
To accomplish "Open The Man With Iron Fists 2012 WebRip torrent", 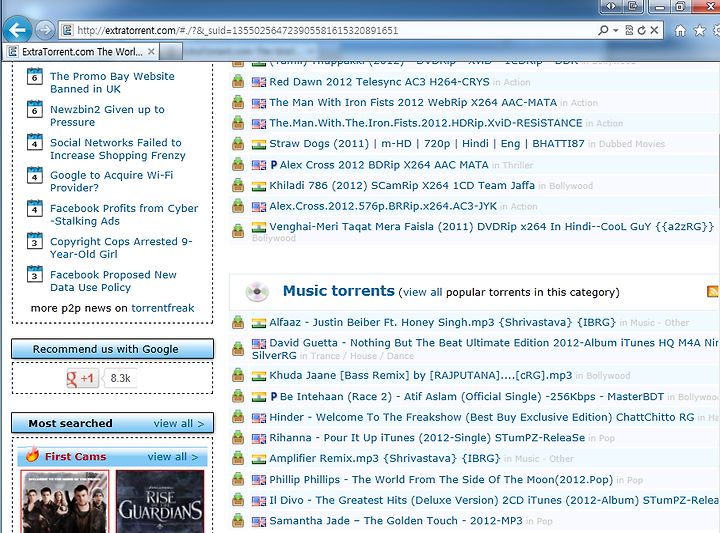I will pyautogui.click(x=413, y=102).
